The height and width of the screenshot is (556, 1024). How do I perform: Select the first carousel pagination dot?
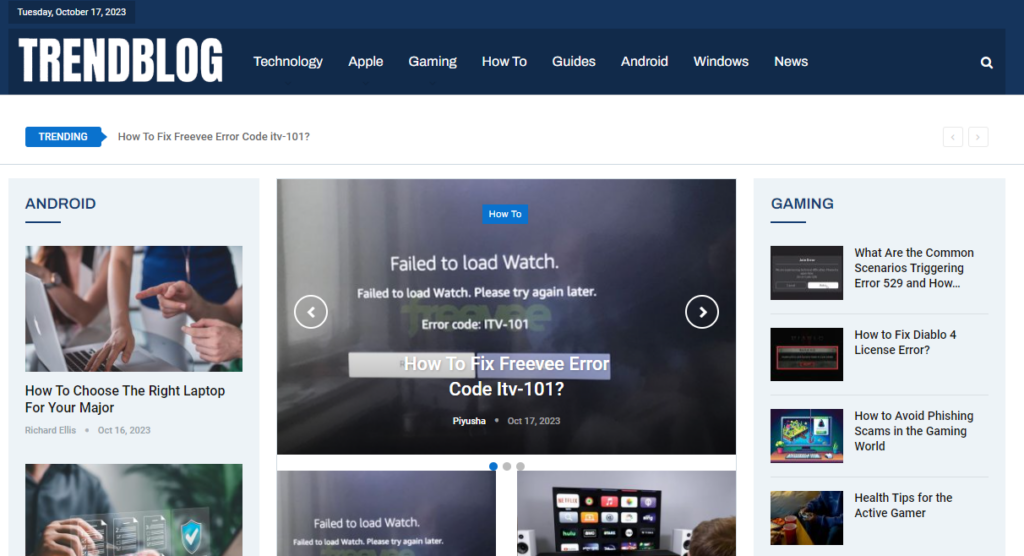click(x=494, y=466)
